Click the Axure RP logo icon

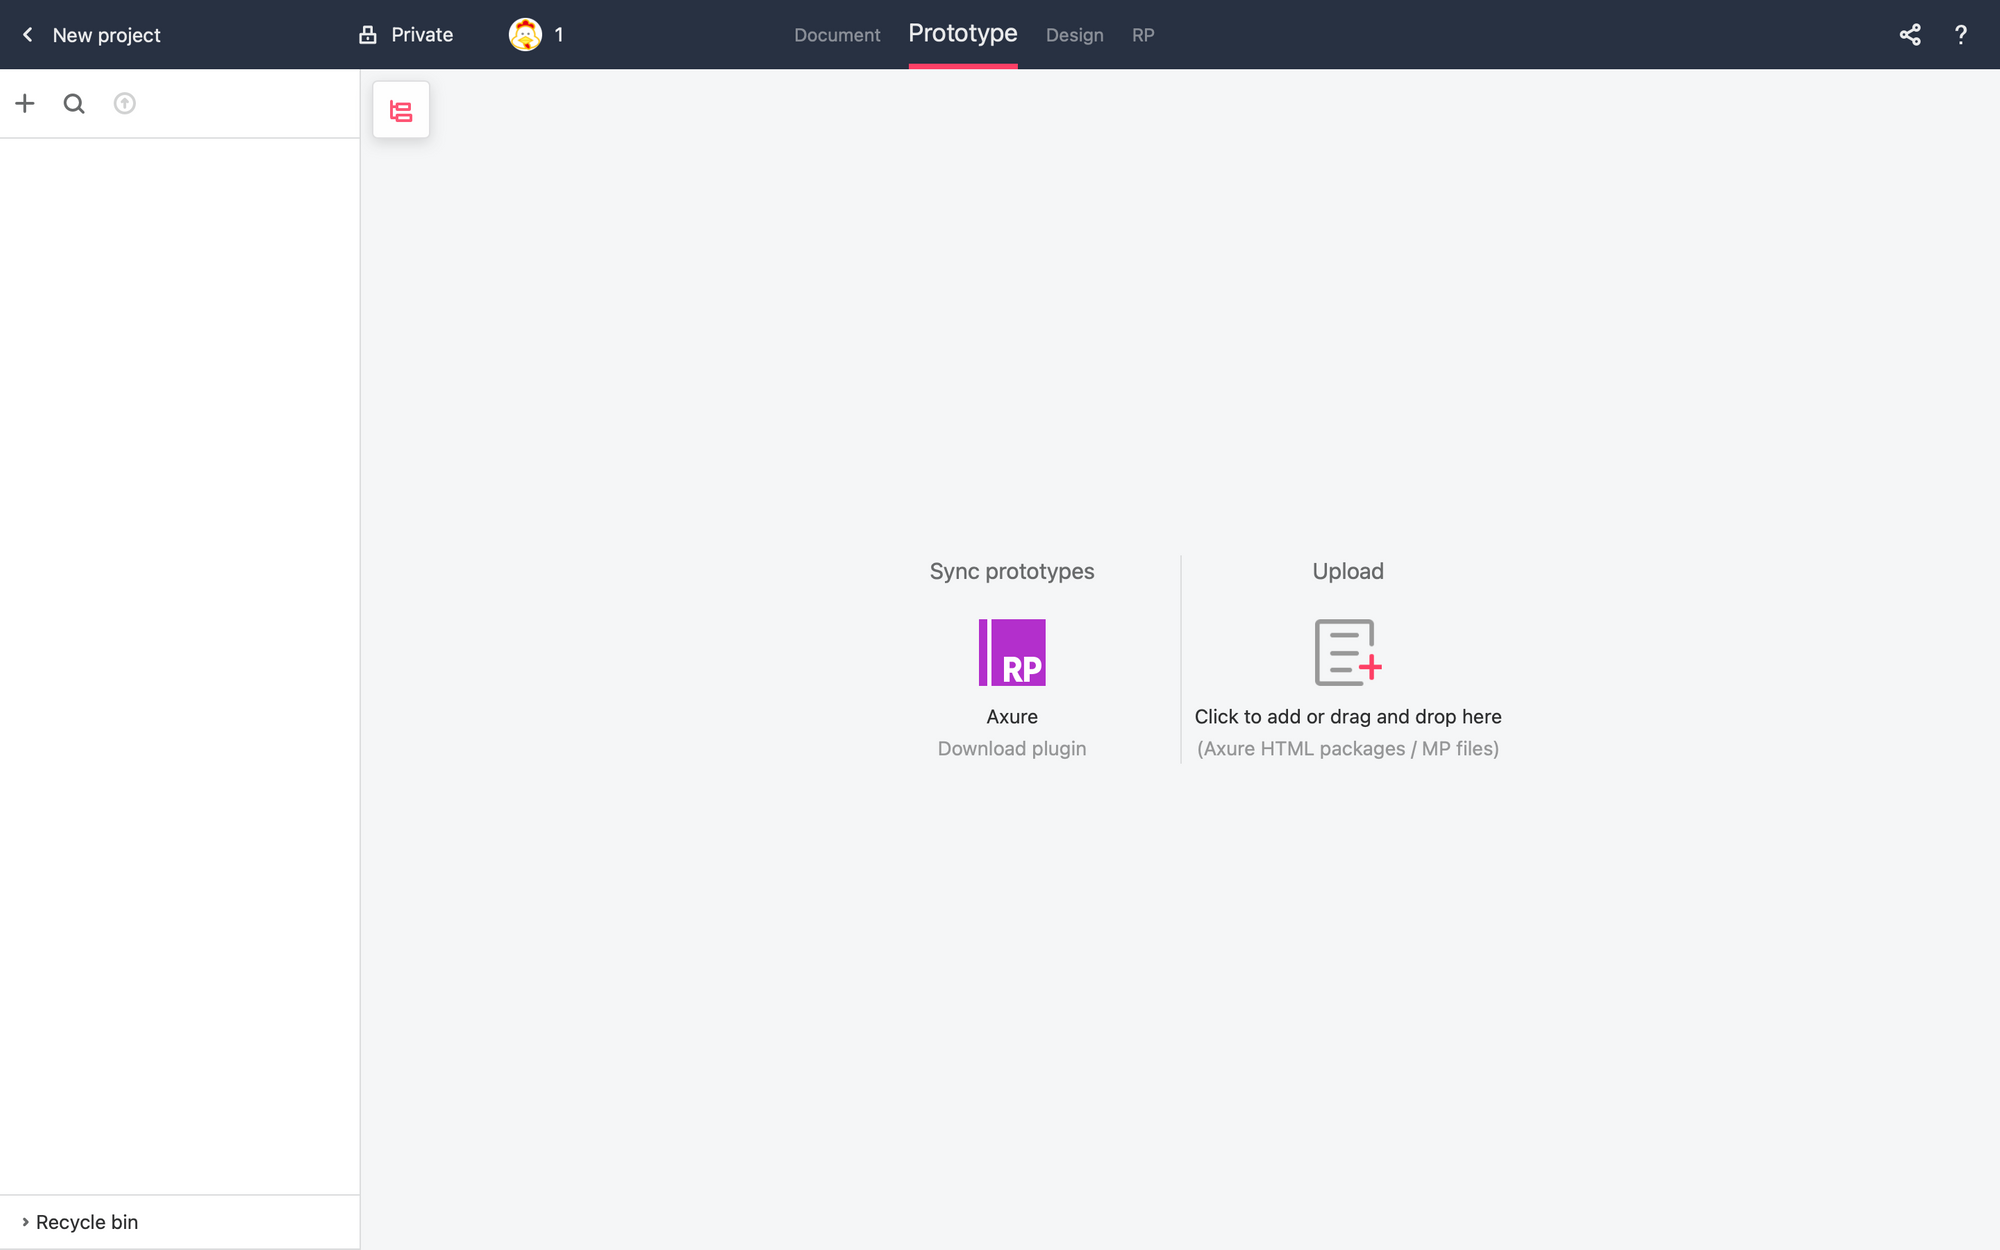coord(1012,652)
